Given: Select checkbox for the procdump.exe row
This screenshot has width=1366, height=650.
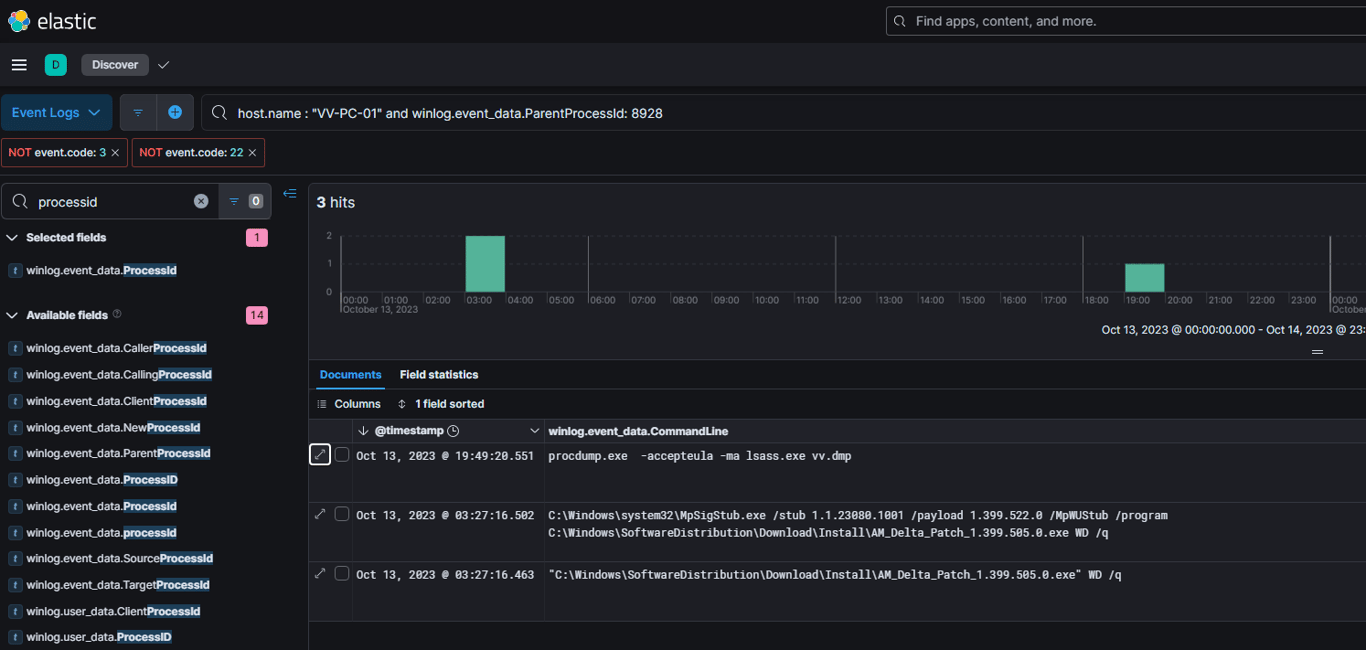Looking at the screenshot, I should click(342, 455).
